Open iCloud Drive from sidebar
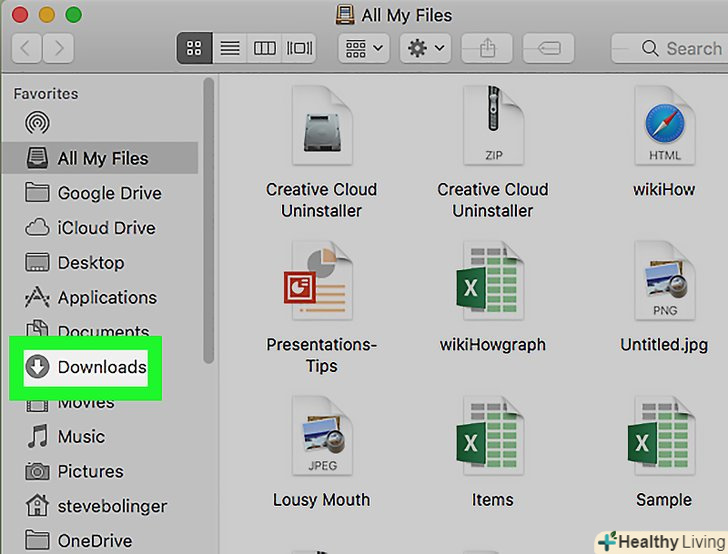The image size is (728, 554). 105,228
